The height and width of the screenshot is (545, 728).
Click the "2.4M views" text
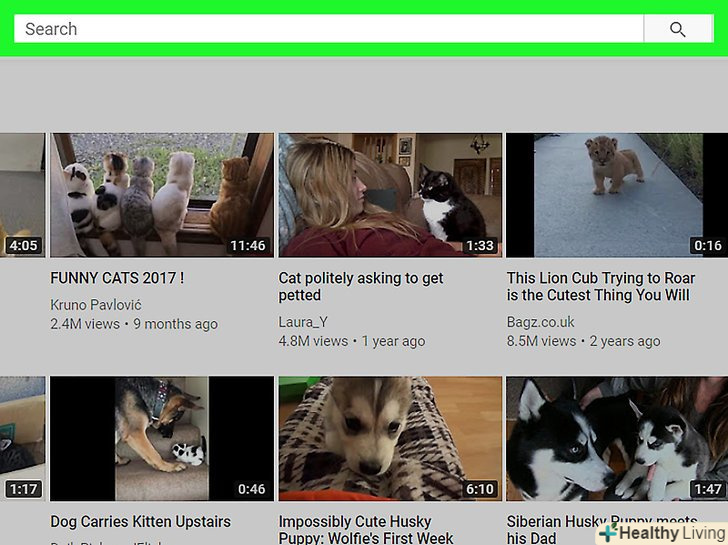(x=85, y=324)
